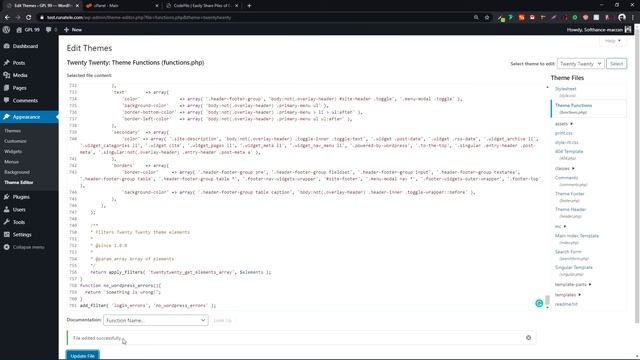This screenshot has height=360, width=640.
Task: Open readme.txt theme file
Action: point(566,304)
